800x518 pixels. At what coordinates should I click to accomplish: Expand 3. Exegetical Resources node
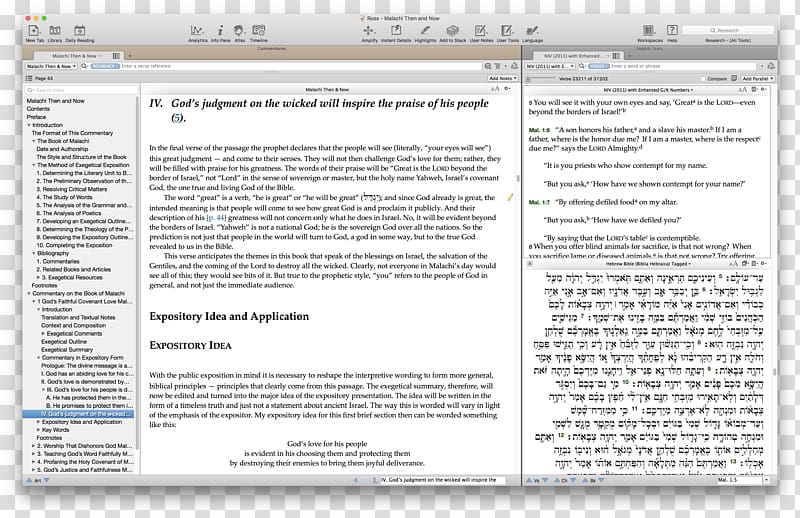38,278
